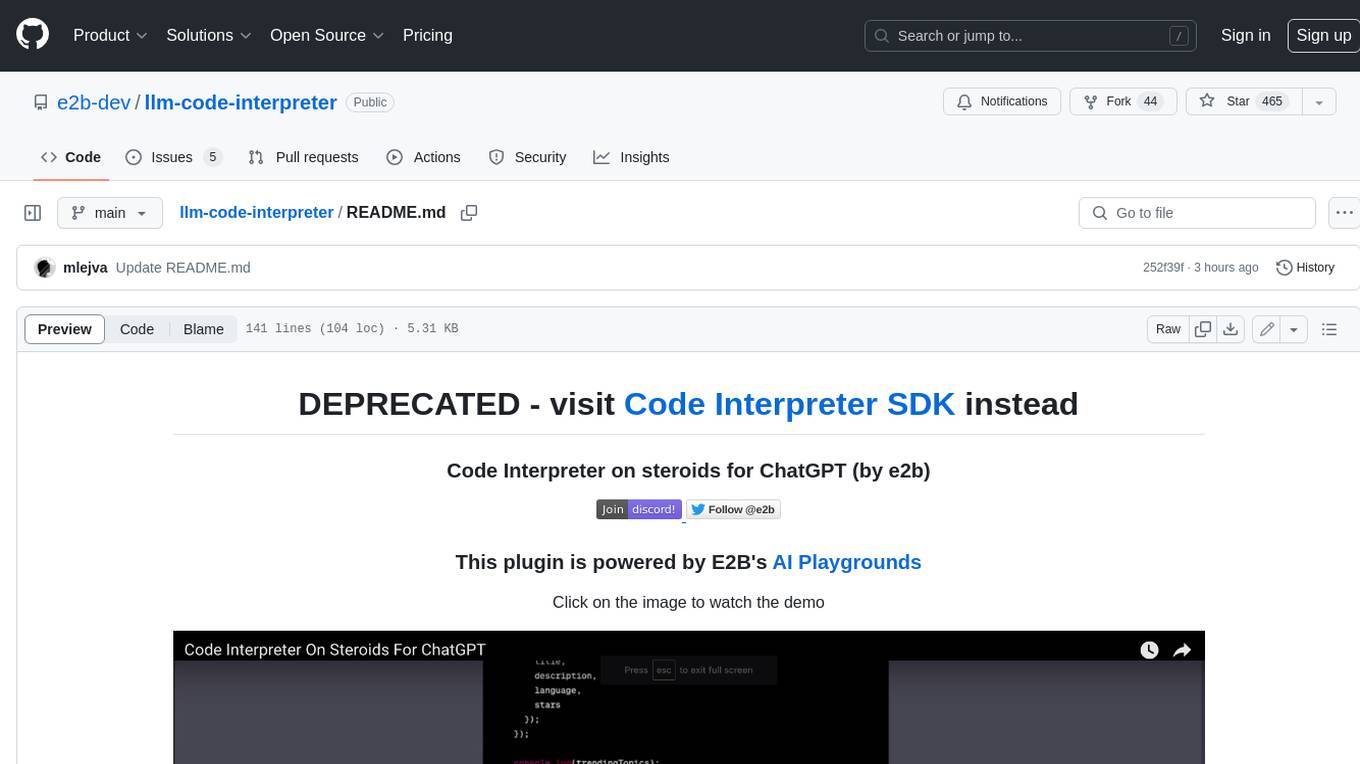
Task: Open the Code Interpreter SDK link
Action: [789, 404]
